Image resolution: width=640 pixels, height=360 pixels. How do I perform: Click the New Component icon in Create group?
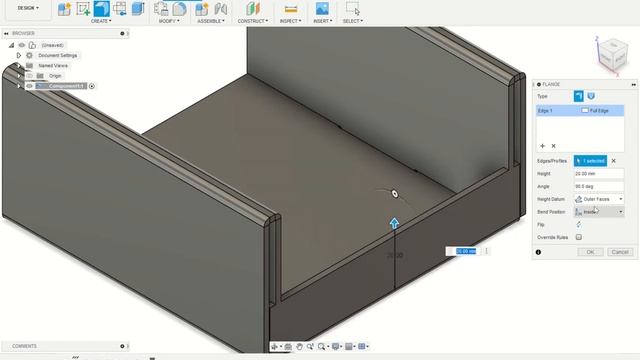pyautogui.click(x=64, y=9)
